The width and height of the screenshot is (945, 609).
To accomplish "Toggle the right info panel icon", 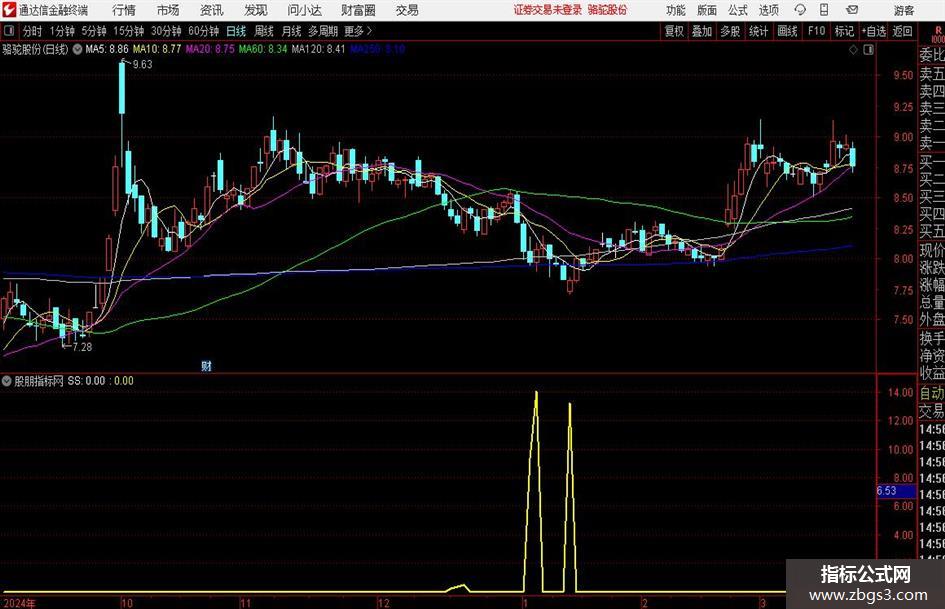I will click(868, 50).
